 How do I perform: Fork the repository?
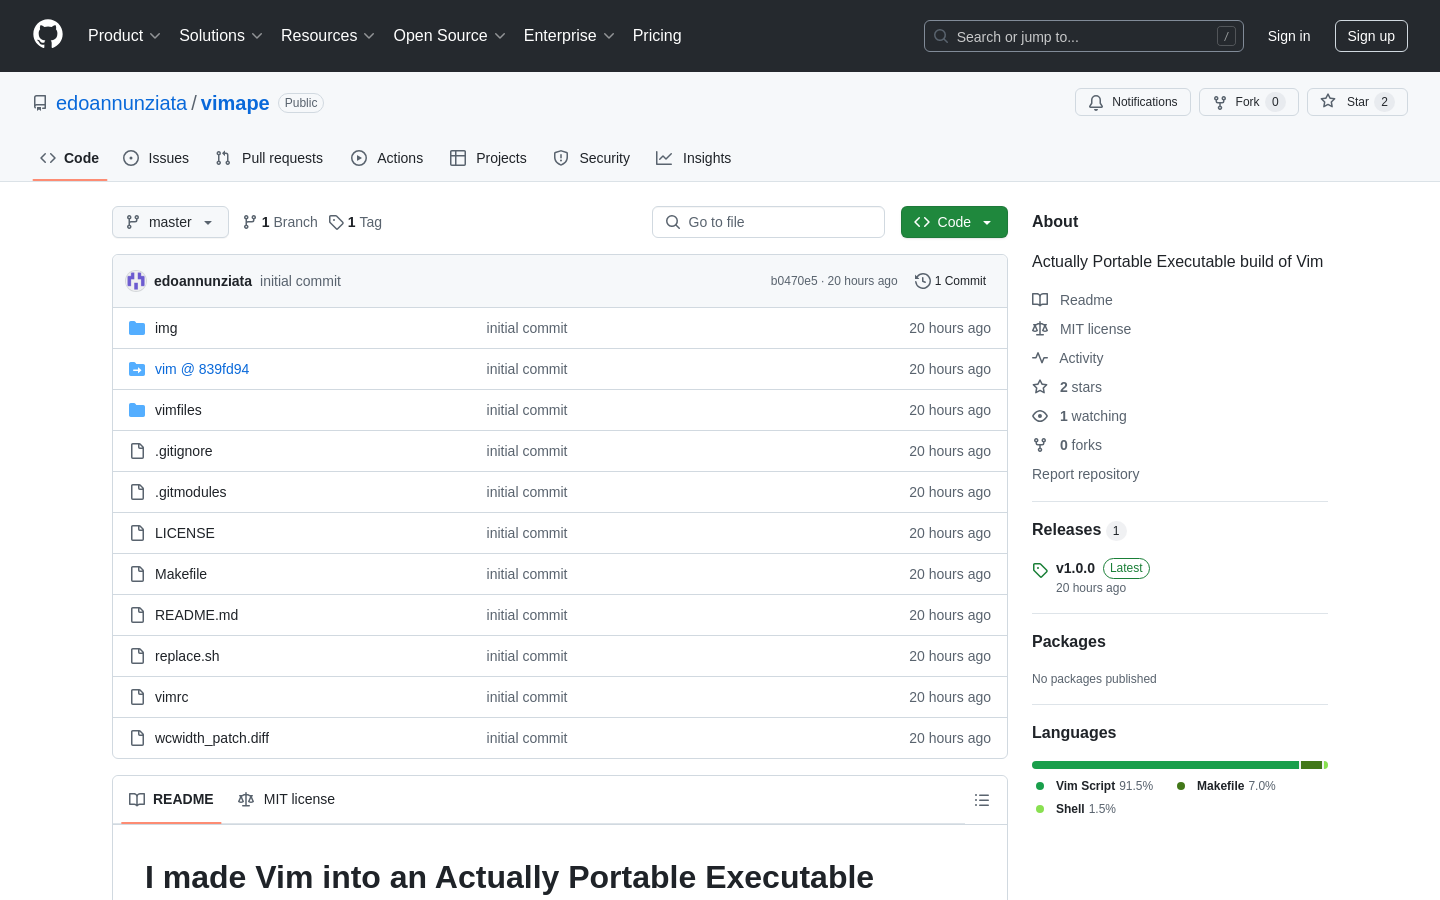click(x=1248, y=102)
